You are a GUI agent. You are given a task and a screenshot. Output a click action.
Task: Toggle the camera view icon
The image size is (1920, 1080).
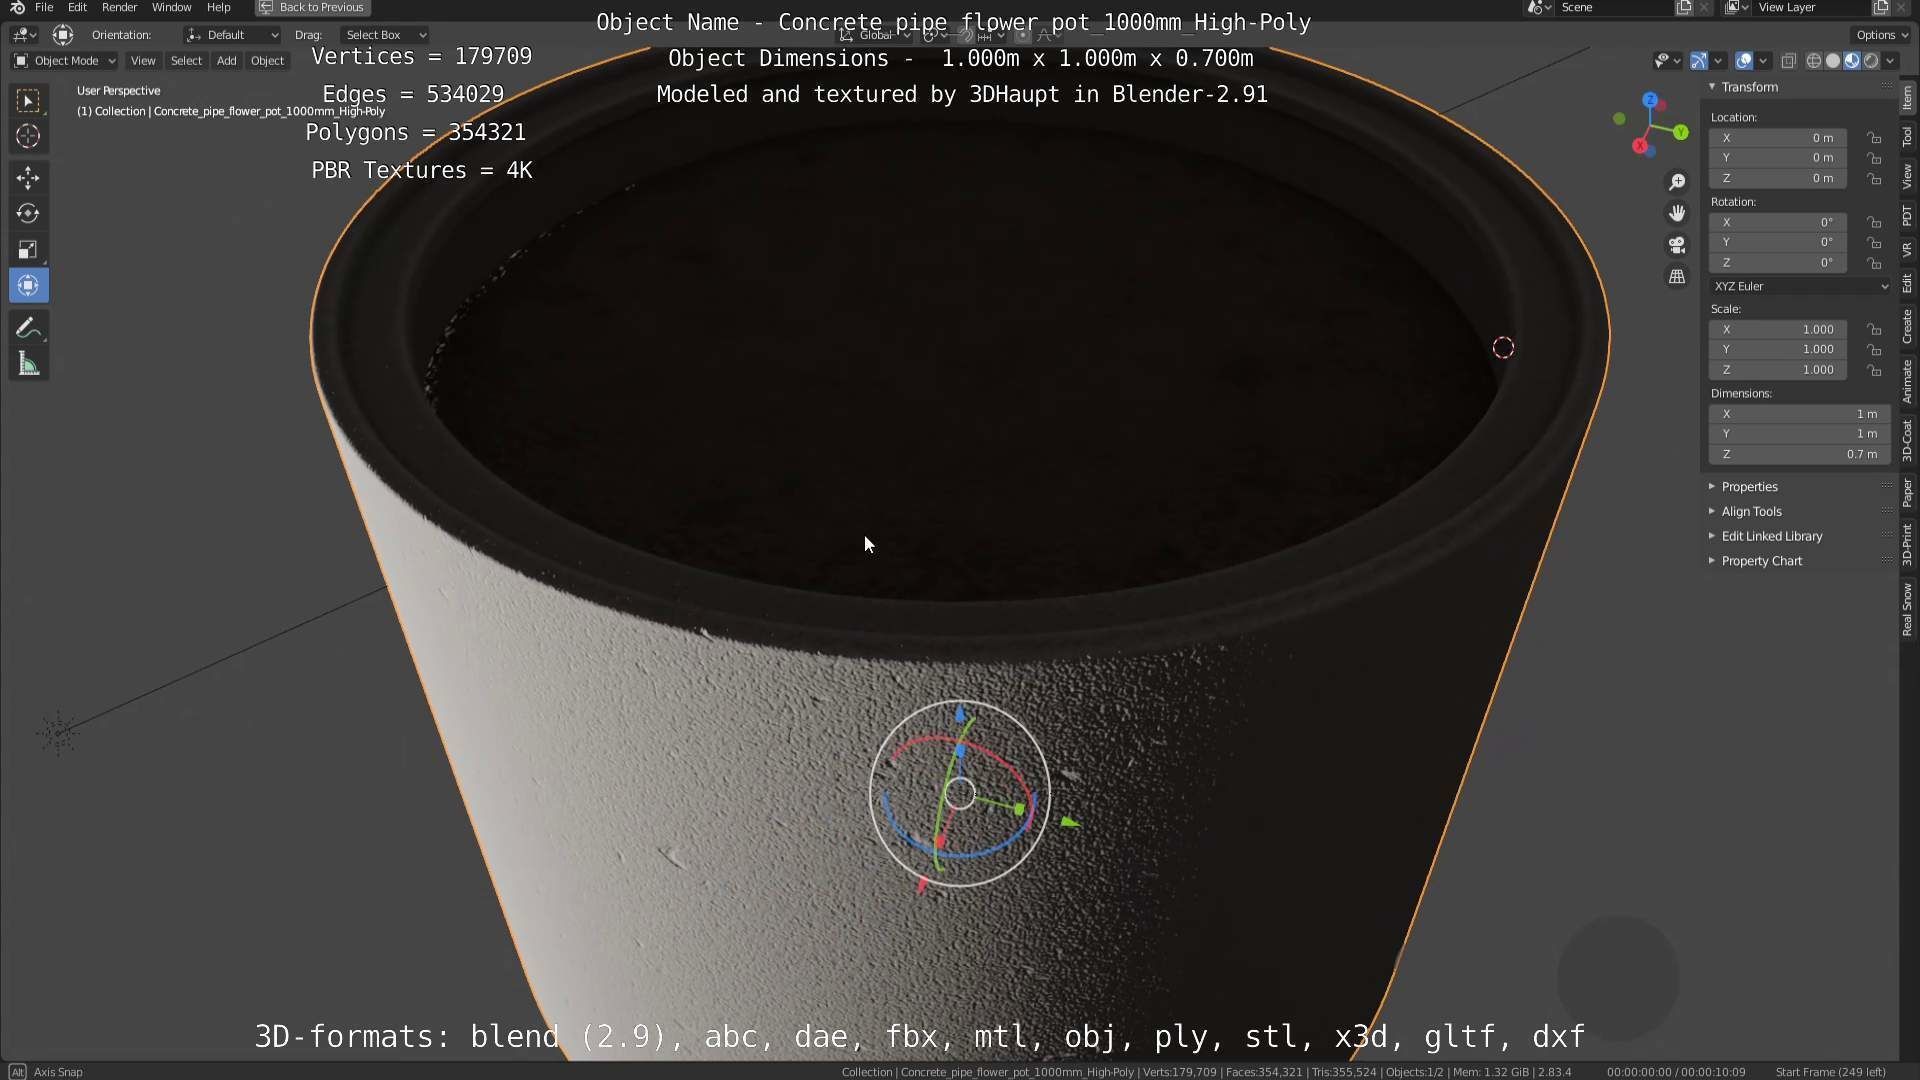point(1677,245)
